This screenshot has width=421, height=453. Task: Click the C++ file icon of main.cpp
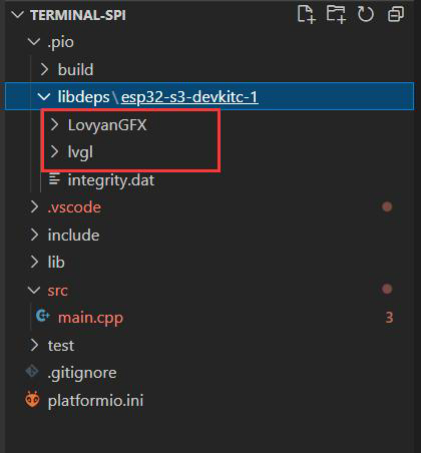tap(43, 315)
